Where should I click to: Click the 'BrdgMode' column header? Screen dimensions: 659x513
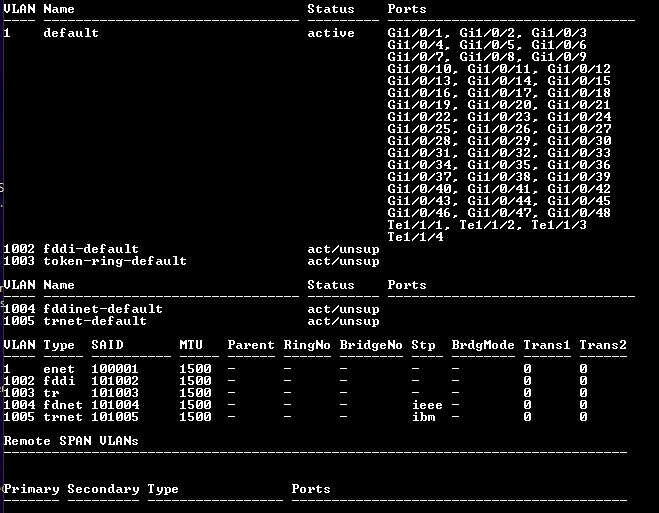(x=483, y=345)
